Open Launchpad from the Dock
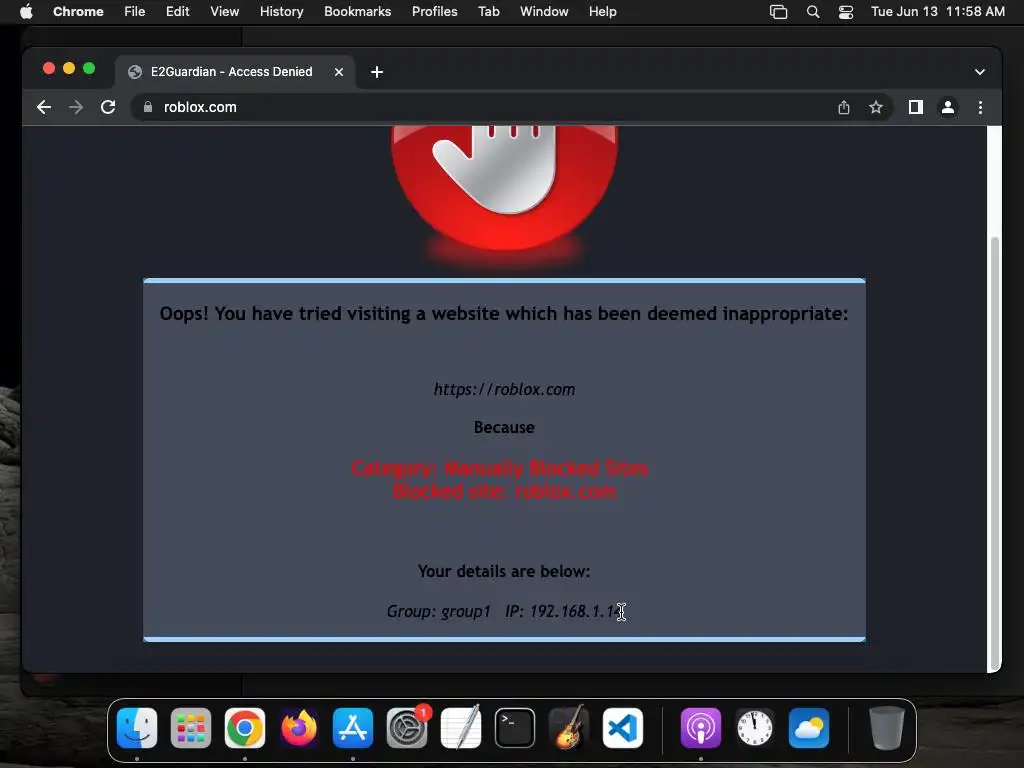The image size is (1024, 768). click(191, 728)
